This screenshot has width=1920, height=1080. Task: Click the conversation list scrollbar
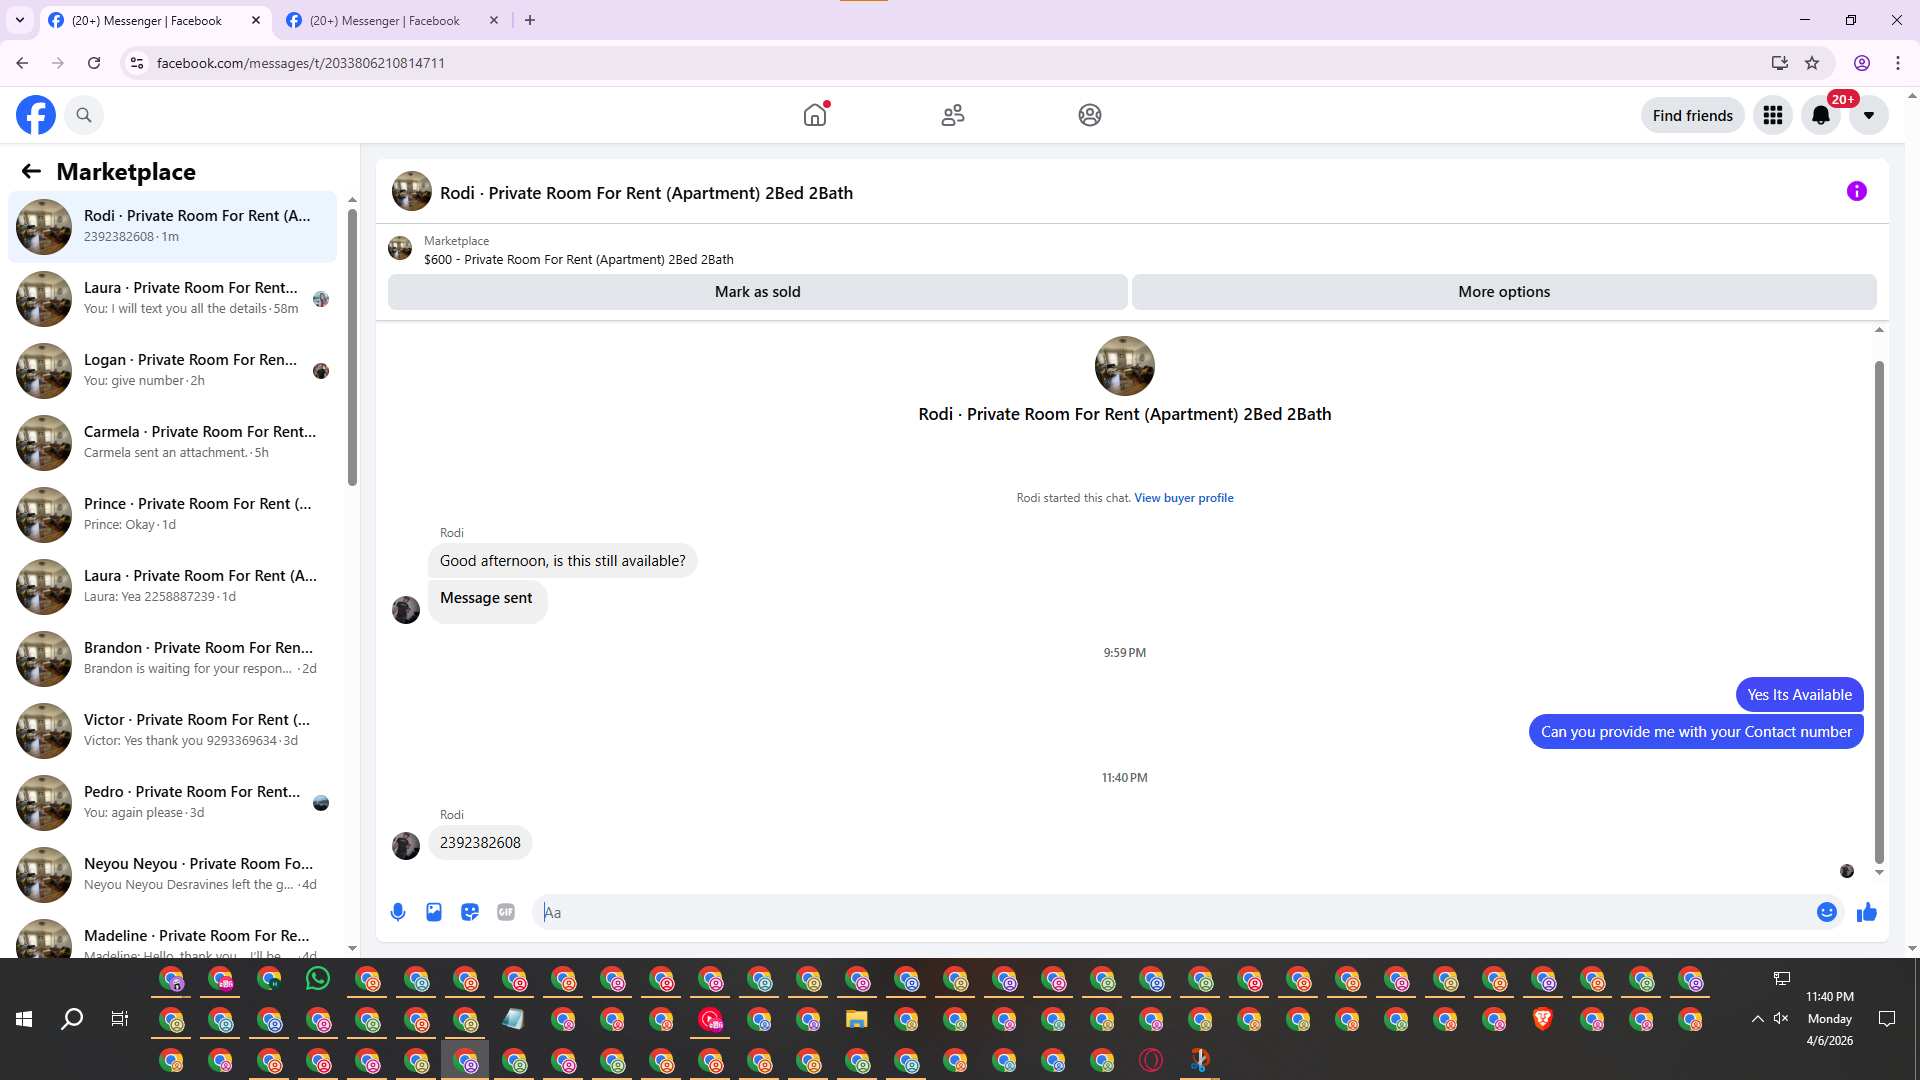pos(352,346)
